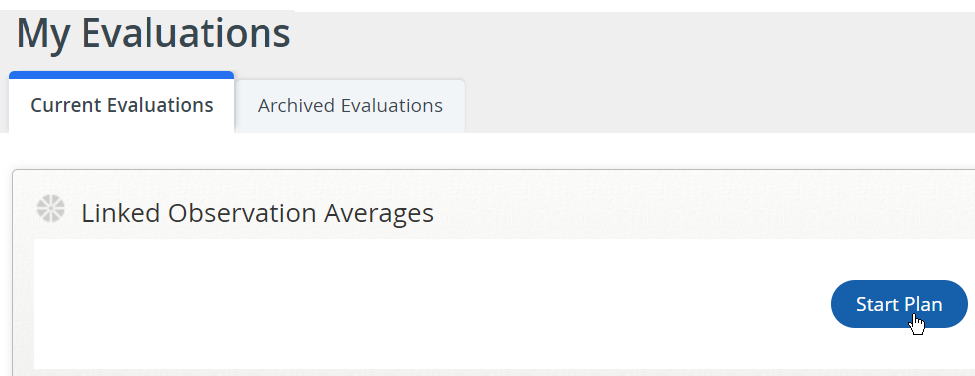
Task: Click the Linked Observation Averages section title
Action: click(x=257, y=213)
